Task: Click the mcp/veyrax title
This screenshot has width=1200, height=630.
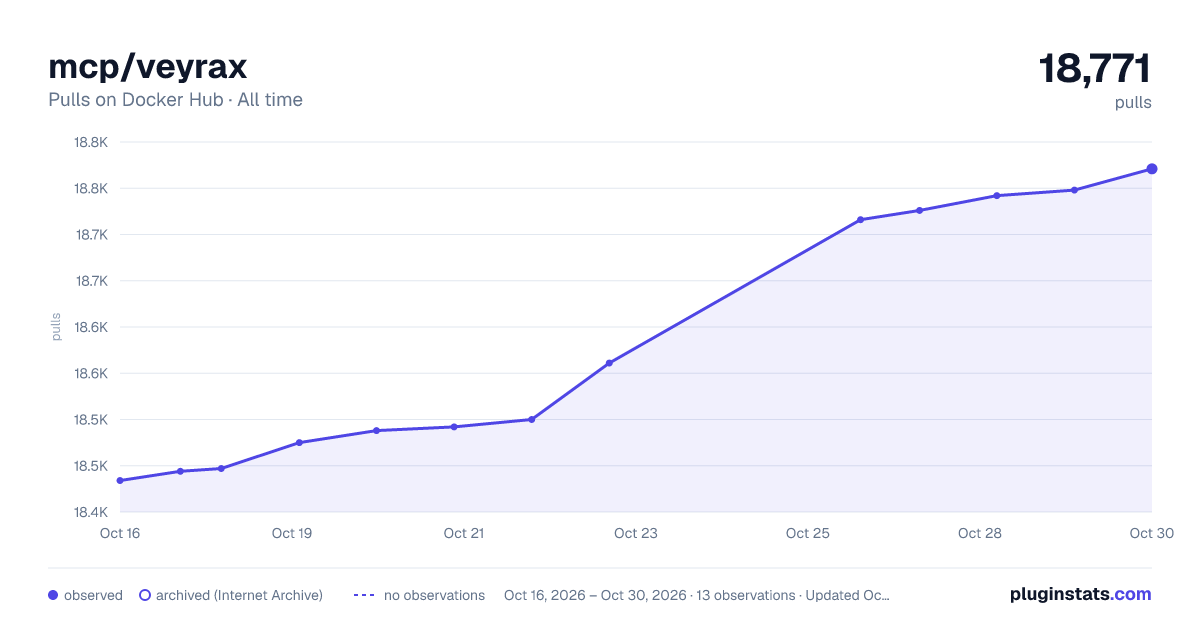Action: click(148, 66)
